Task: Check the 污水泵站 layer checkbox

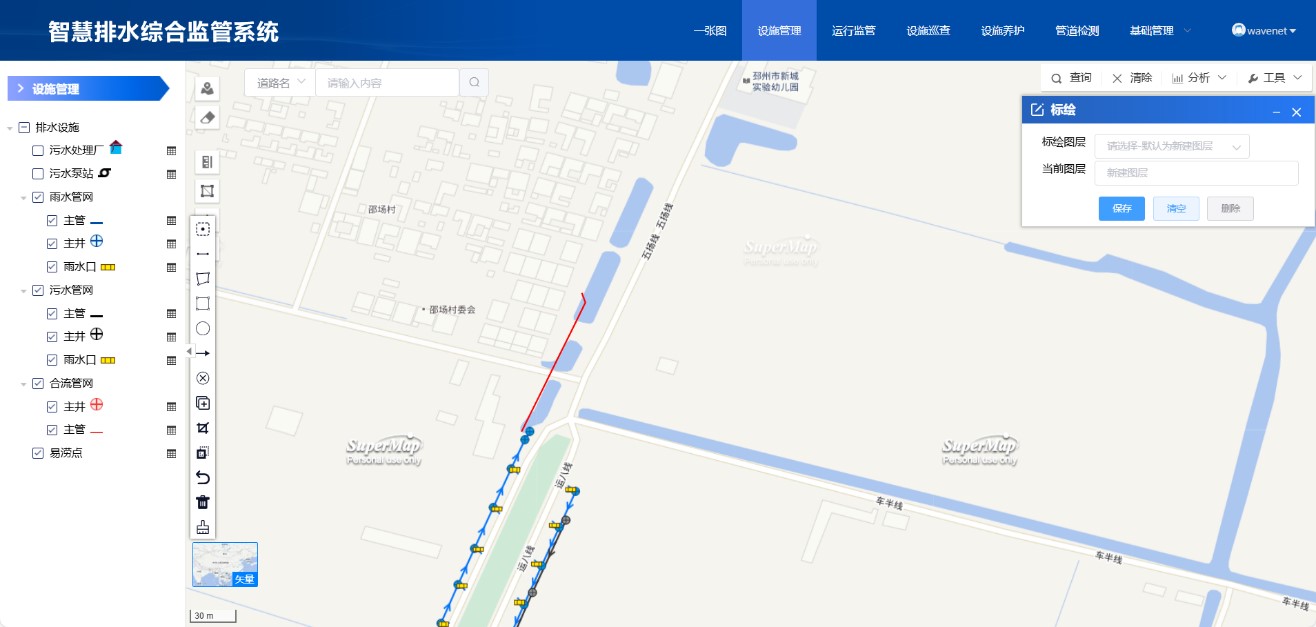Action: 38,174
